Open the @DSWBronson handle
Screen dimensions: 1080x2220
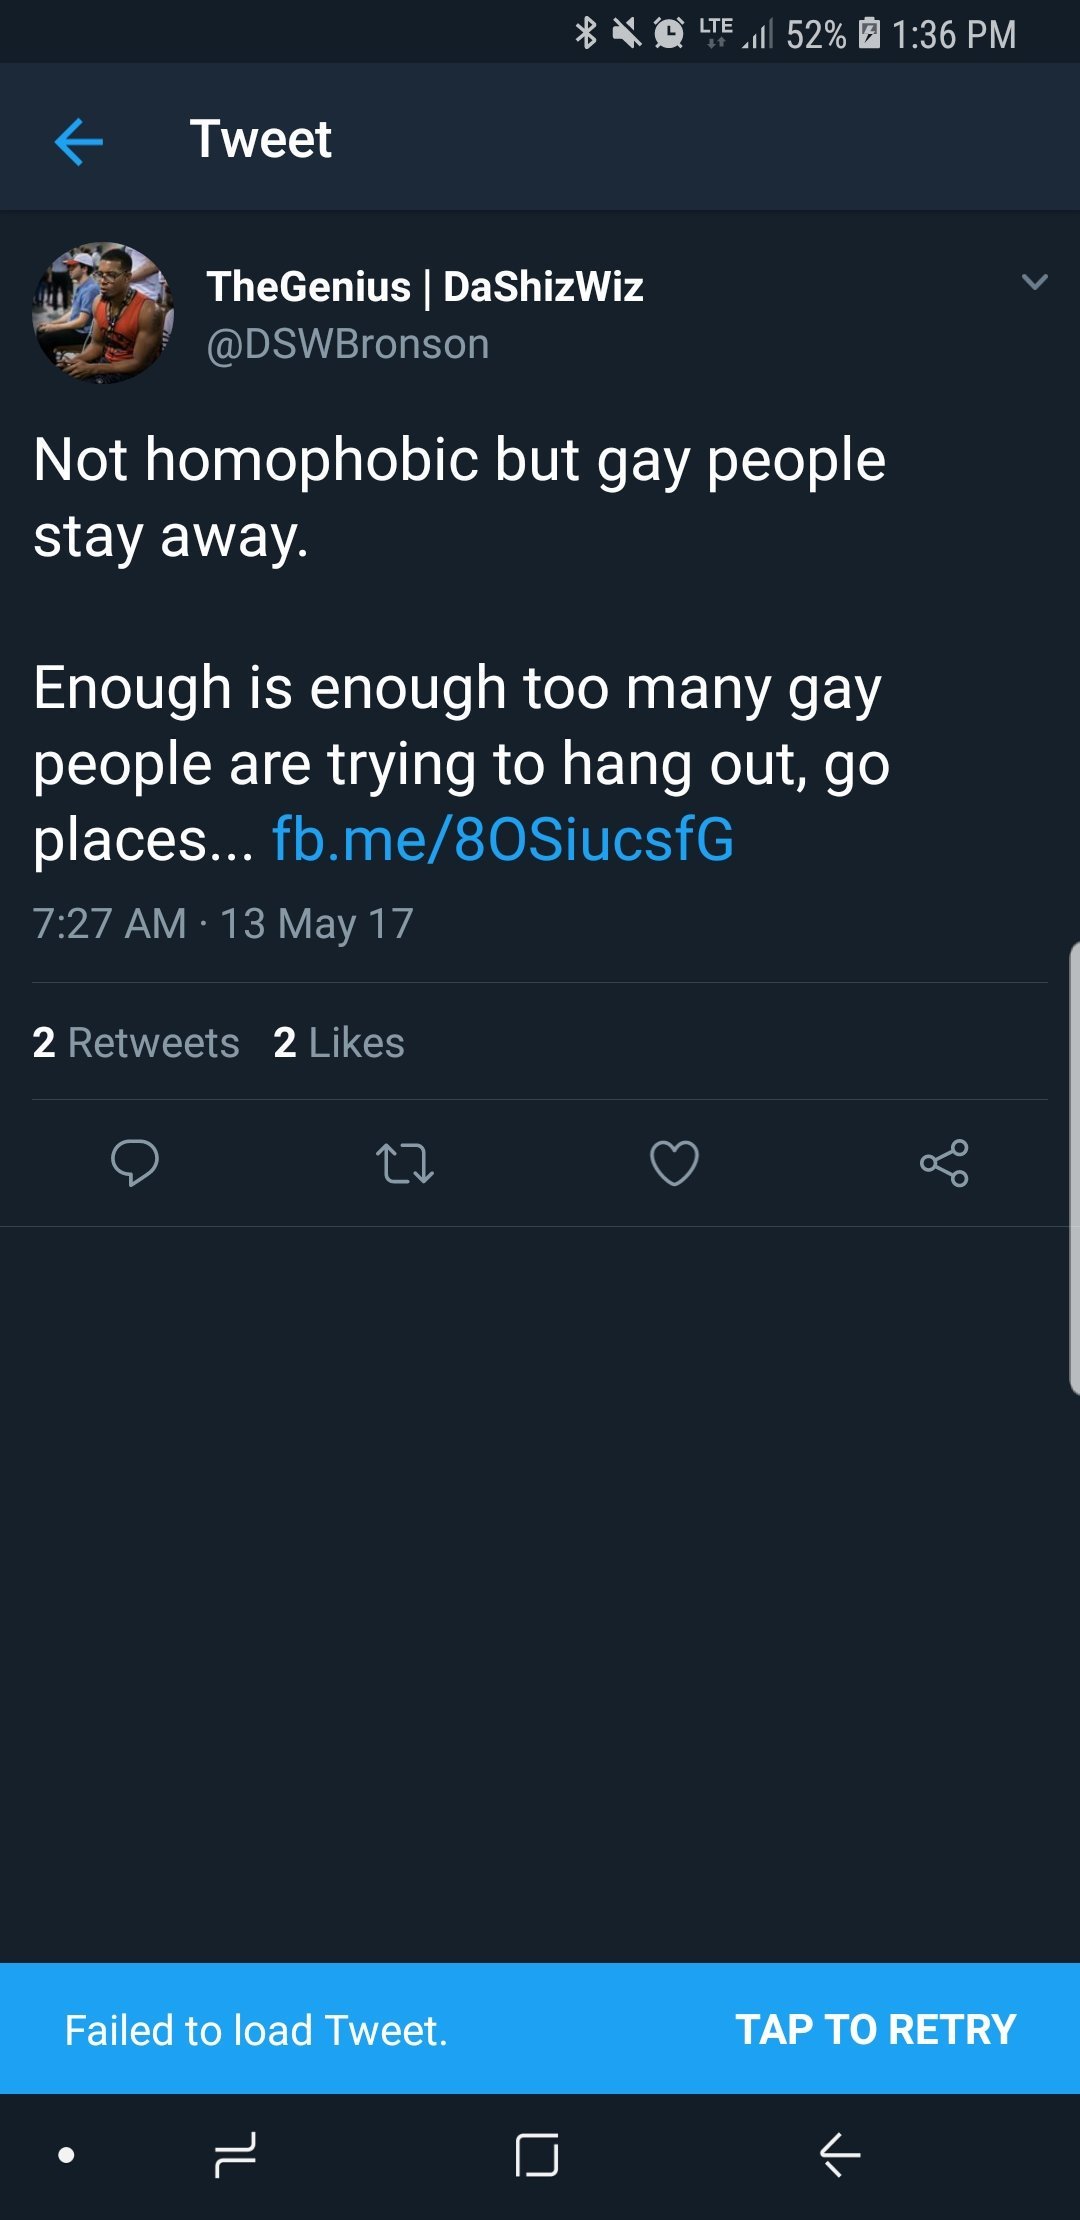pyautogui.click(x=347, y=344)
